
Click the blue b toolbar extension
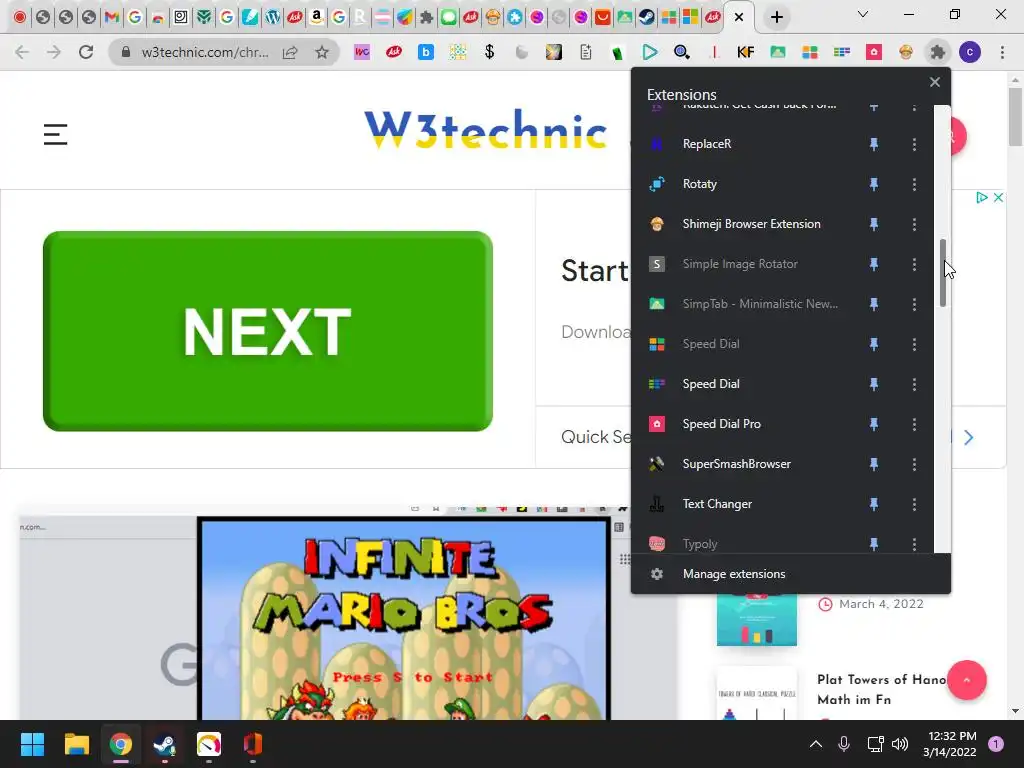(x=426, y=52)
